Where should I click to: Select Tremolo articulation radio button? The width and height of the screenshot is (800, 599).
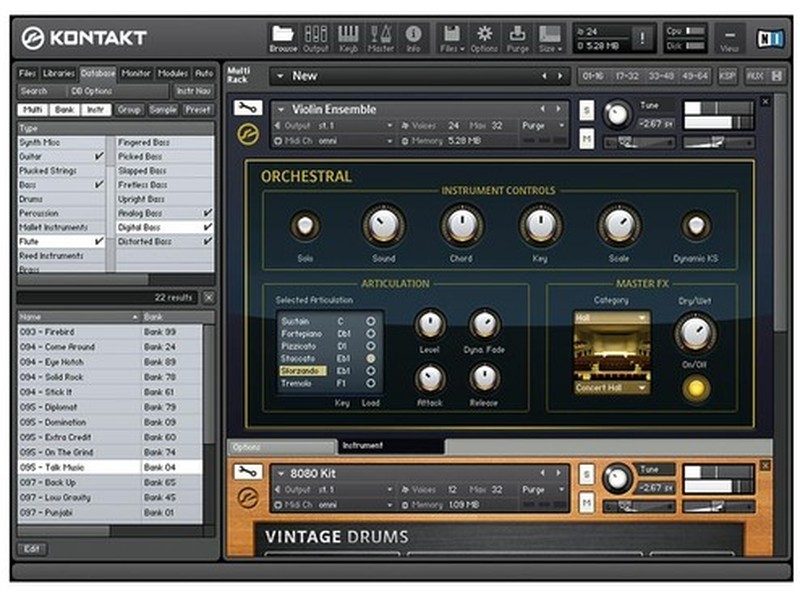371,383
